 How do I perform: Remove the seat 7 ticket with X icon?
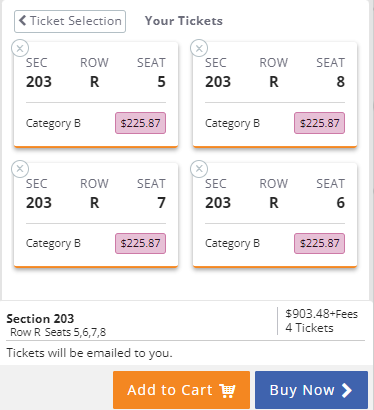(x=20, y=169)
